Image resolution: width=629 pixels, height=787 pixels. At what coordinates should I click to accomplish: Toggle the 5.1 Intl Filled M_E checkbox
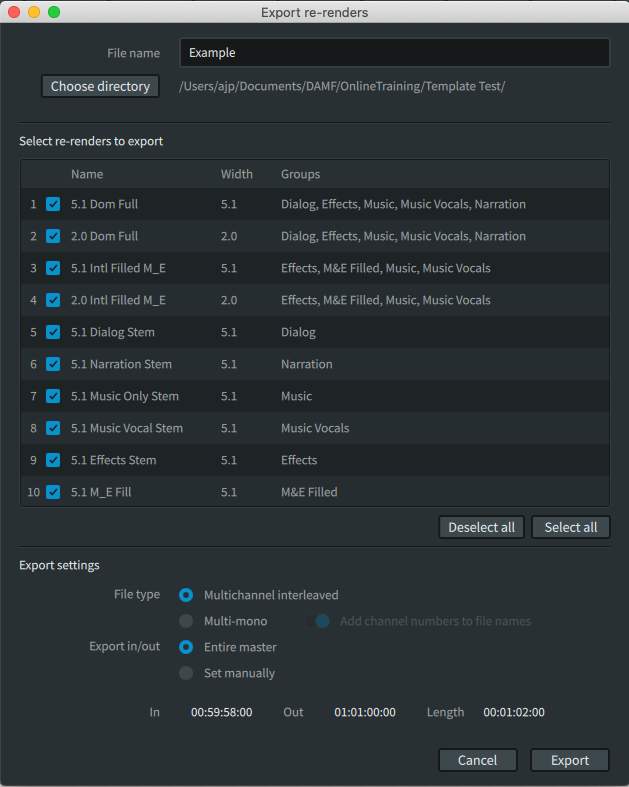(53, 268)
